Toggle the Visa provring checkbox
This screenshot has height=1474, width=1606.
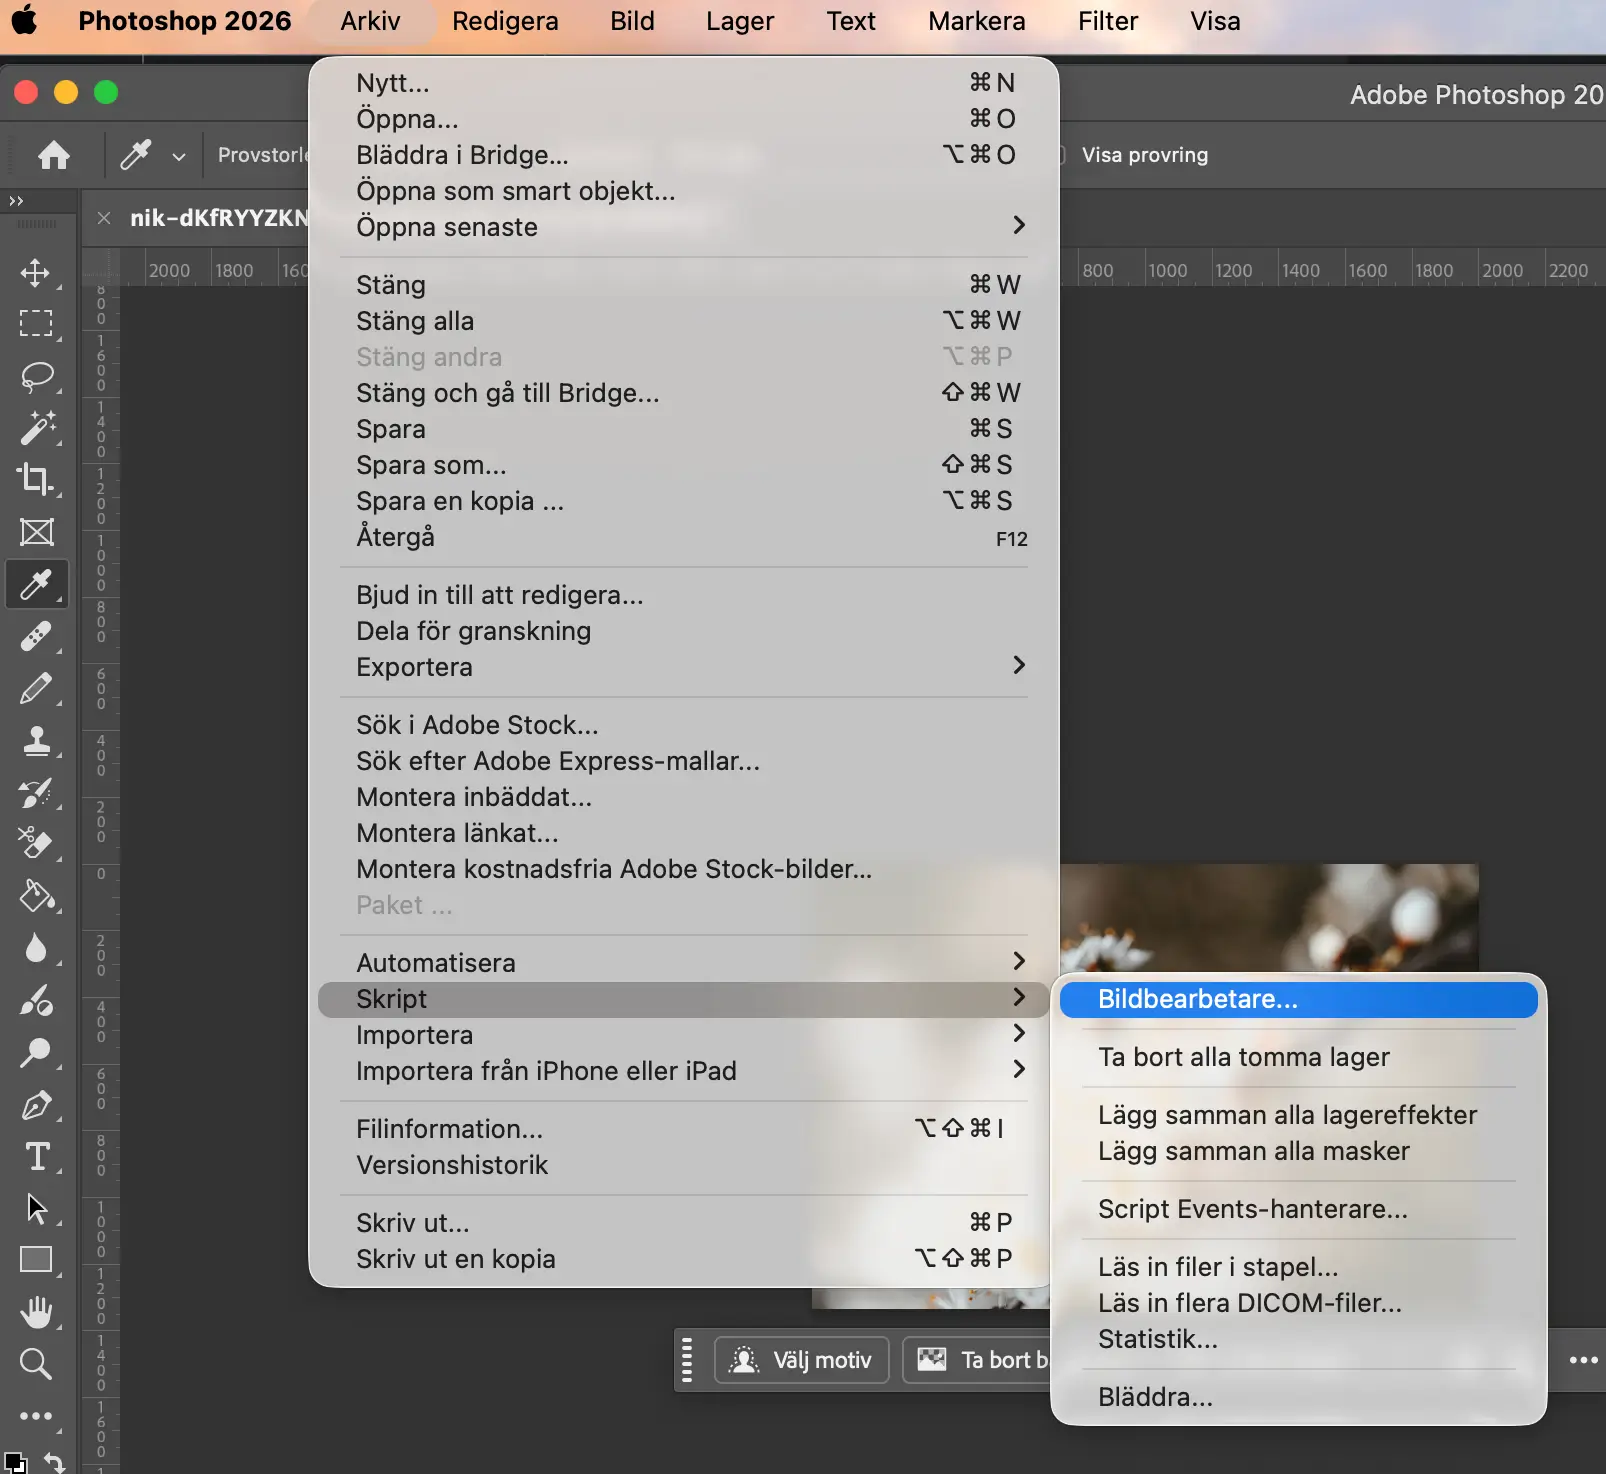pos(1064,155)
